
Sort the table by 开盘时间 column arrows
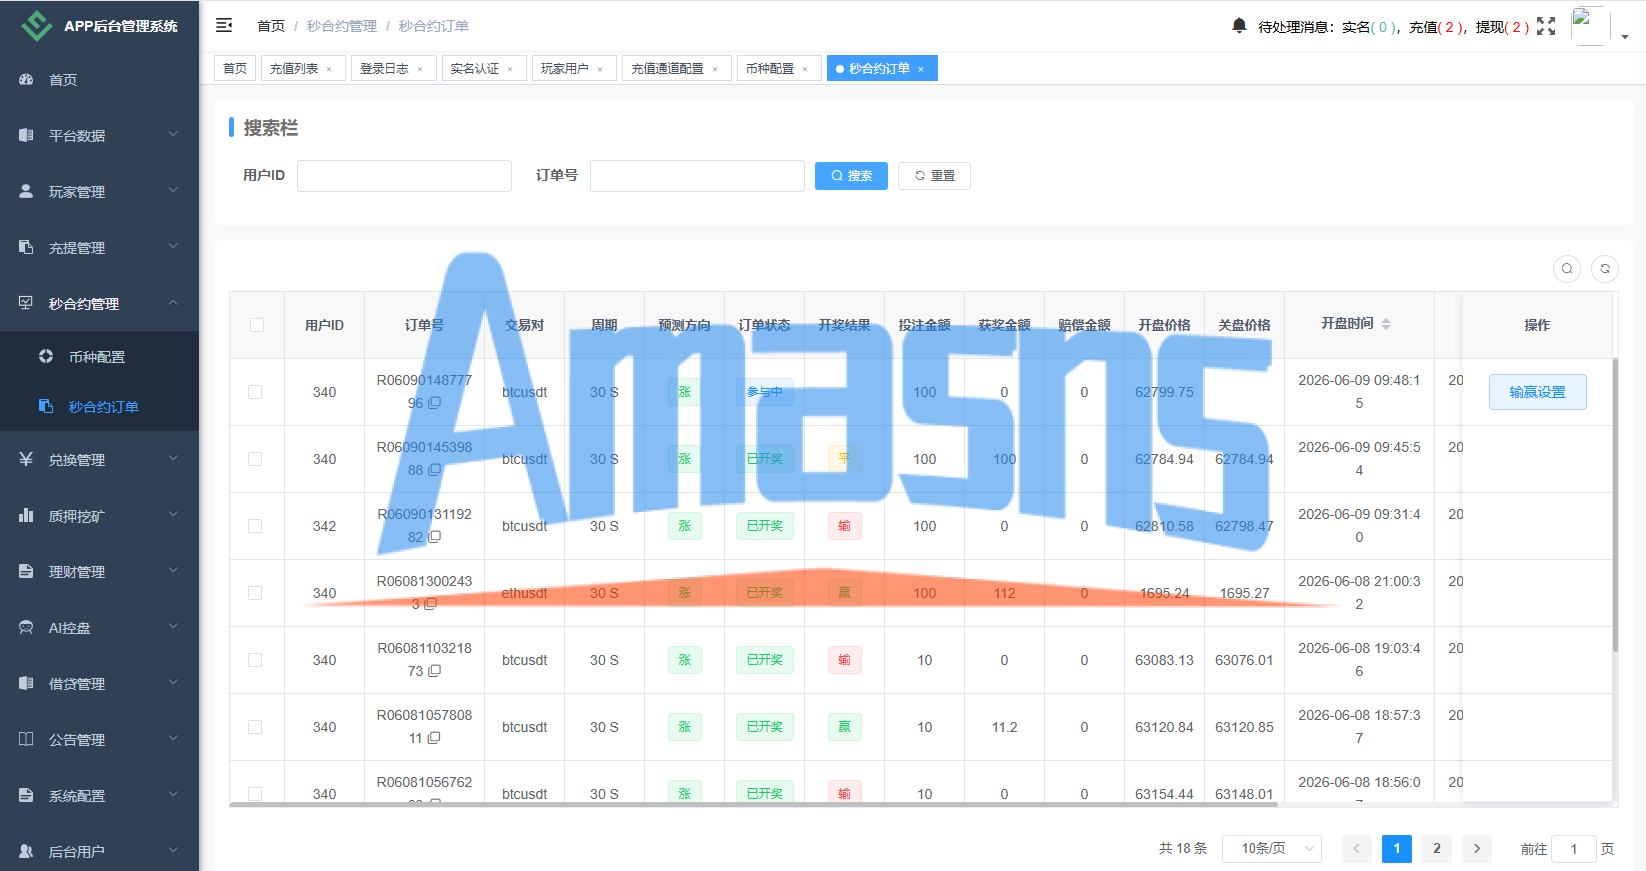point(1386,324)
